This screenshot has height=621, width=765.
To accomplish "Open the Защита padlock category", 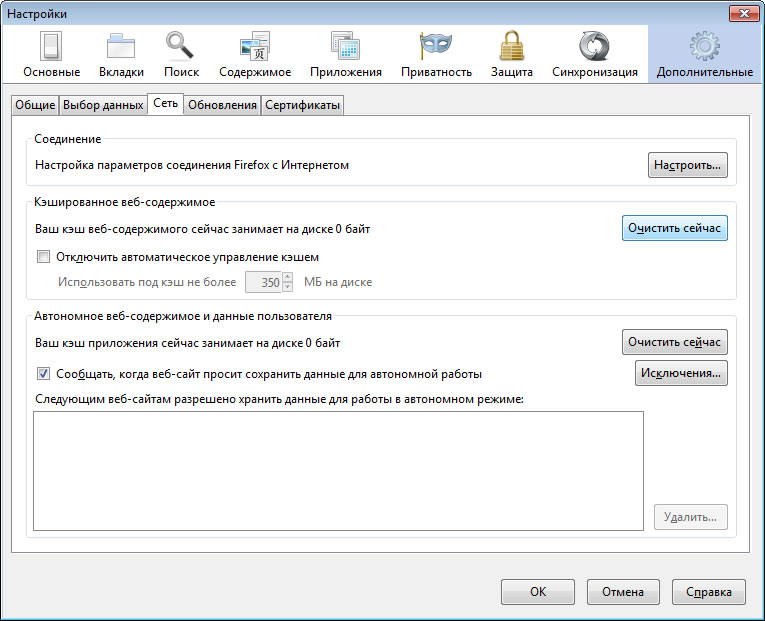I will 511,55.
